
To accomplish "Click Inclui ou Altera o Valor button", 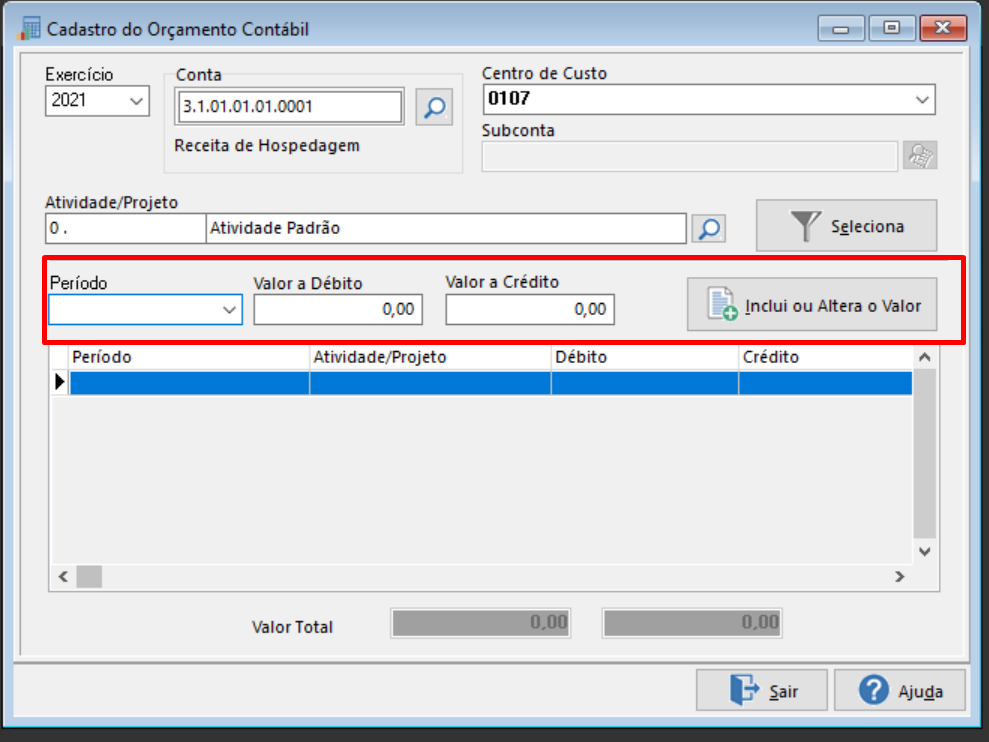I will click(x=812, y=305).
